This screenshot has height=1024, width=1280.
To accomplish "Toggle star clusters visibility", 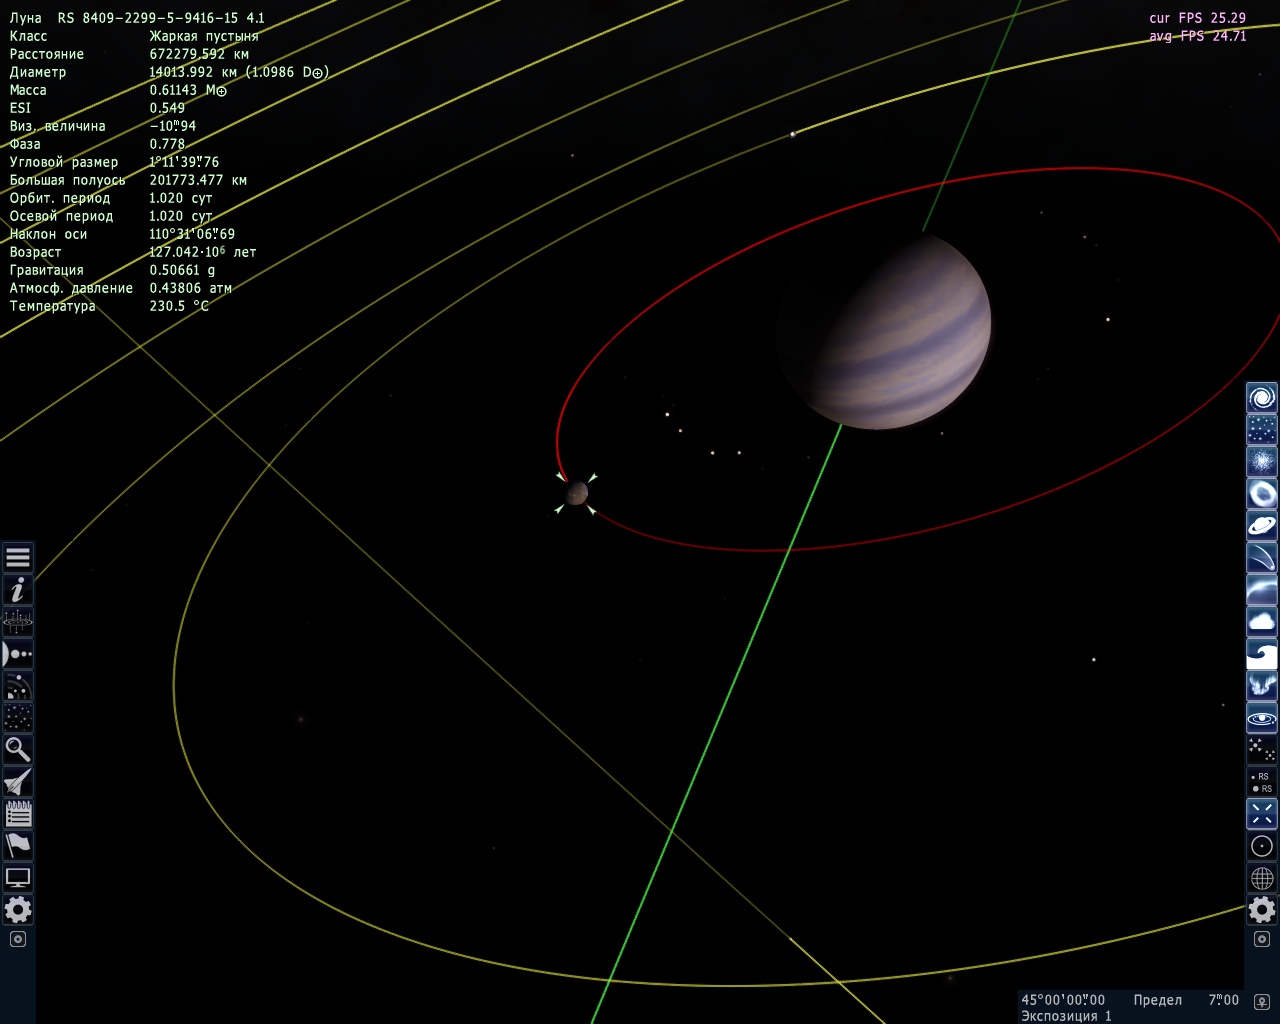I will click(1262, 461).
